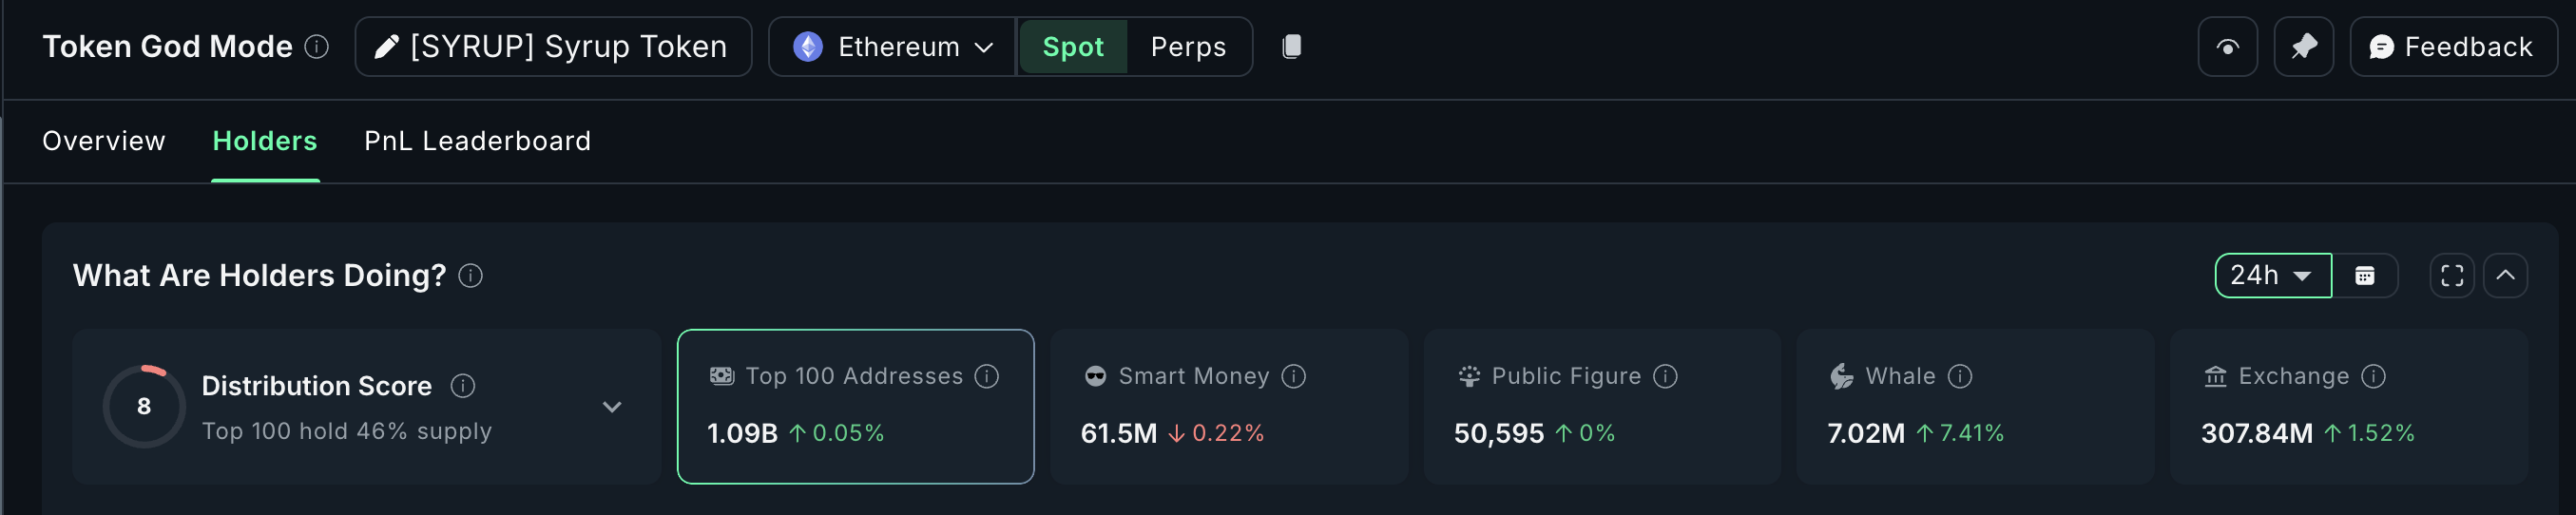Toggle the eye visibility button

pyautogui.click(x=2227, y=47)
